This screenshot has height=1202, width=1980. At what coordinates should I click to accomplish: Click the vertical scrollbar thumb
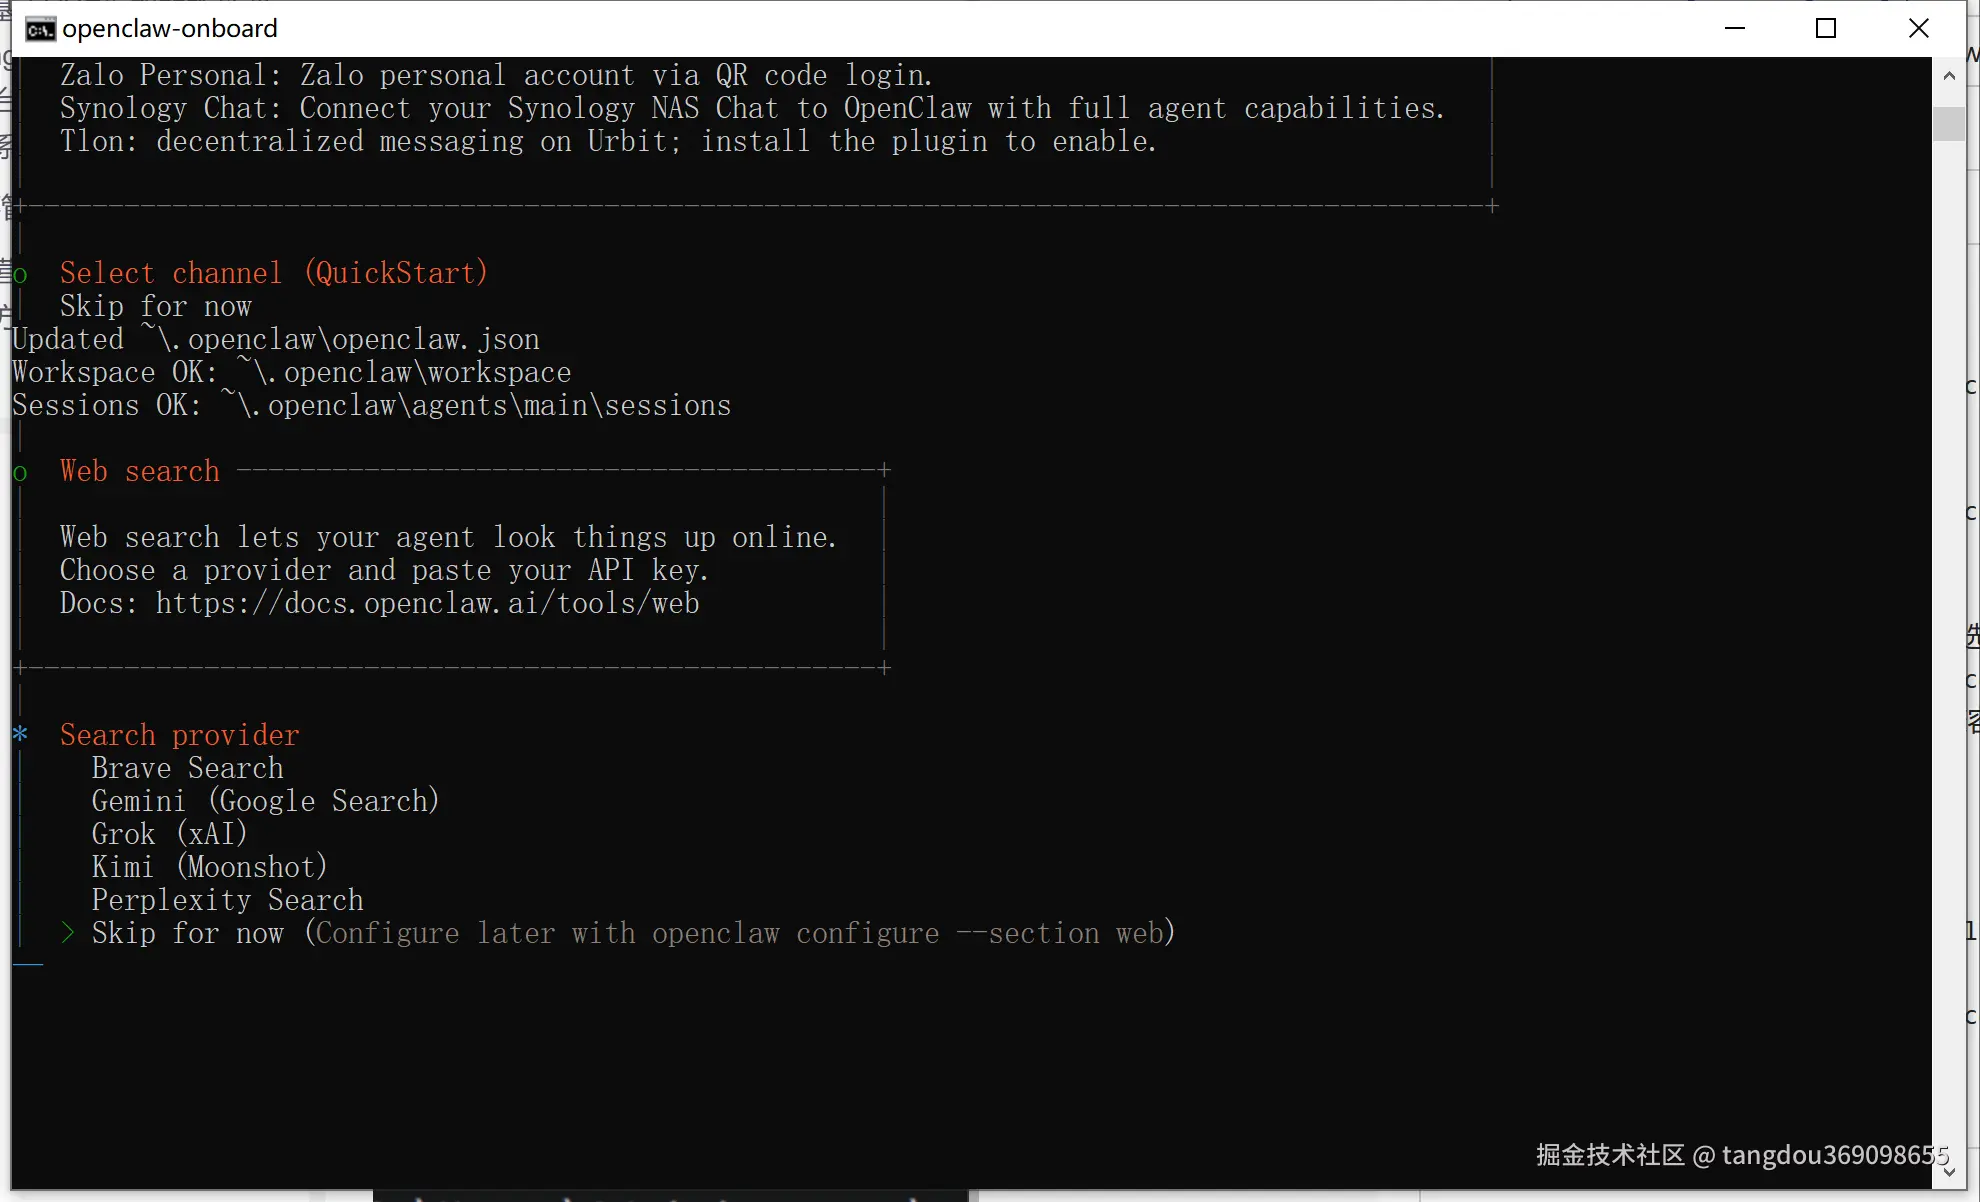coord(1949,123)
